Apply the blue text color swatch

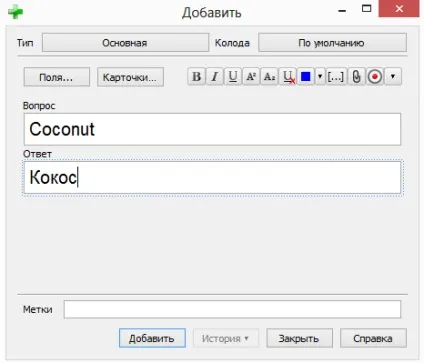coord(306,77)
